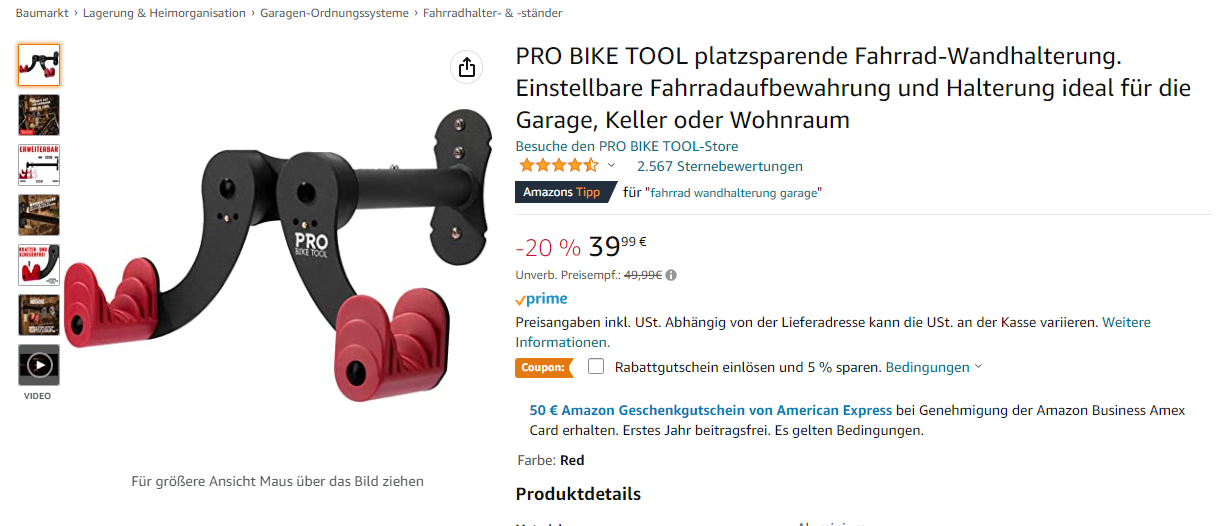Screen dimensions: 1222x526
Task: Open Lagerung & Heimorganisation breadcrumb
Action: [x=164, y=13]
